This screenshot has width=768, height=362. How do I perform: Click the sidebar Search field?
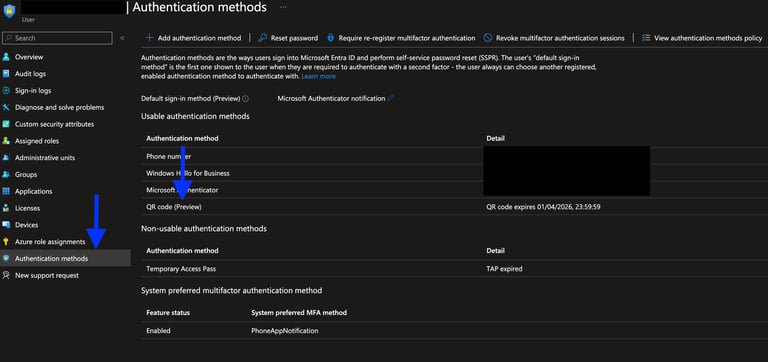[x=57, y=38]
